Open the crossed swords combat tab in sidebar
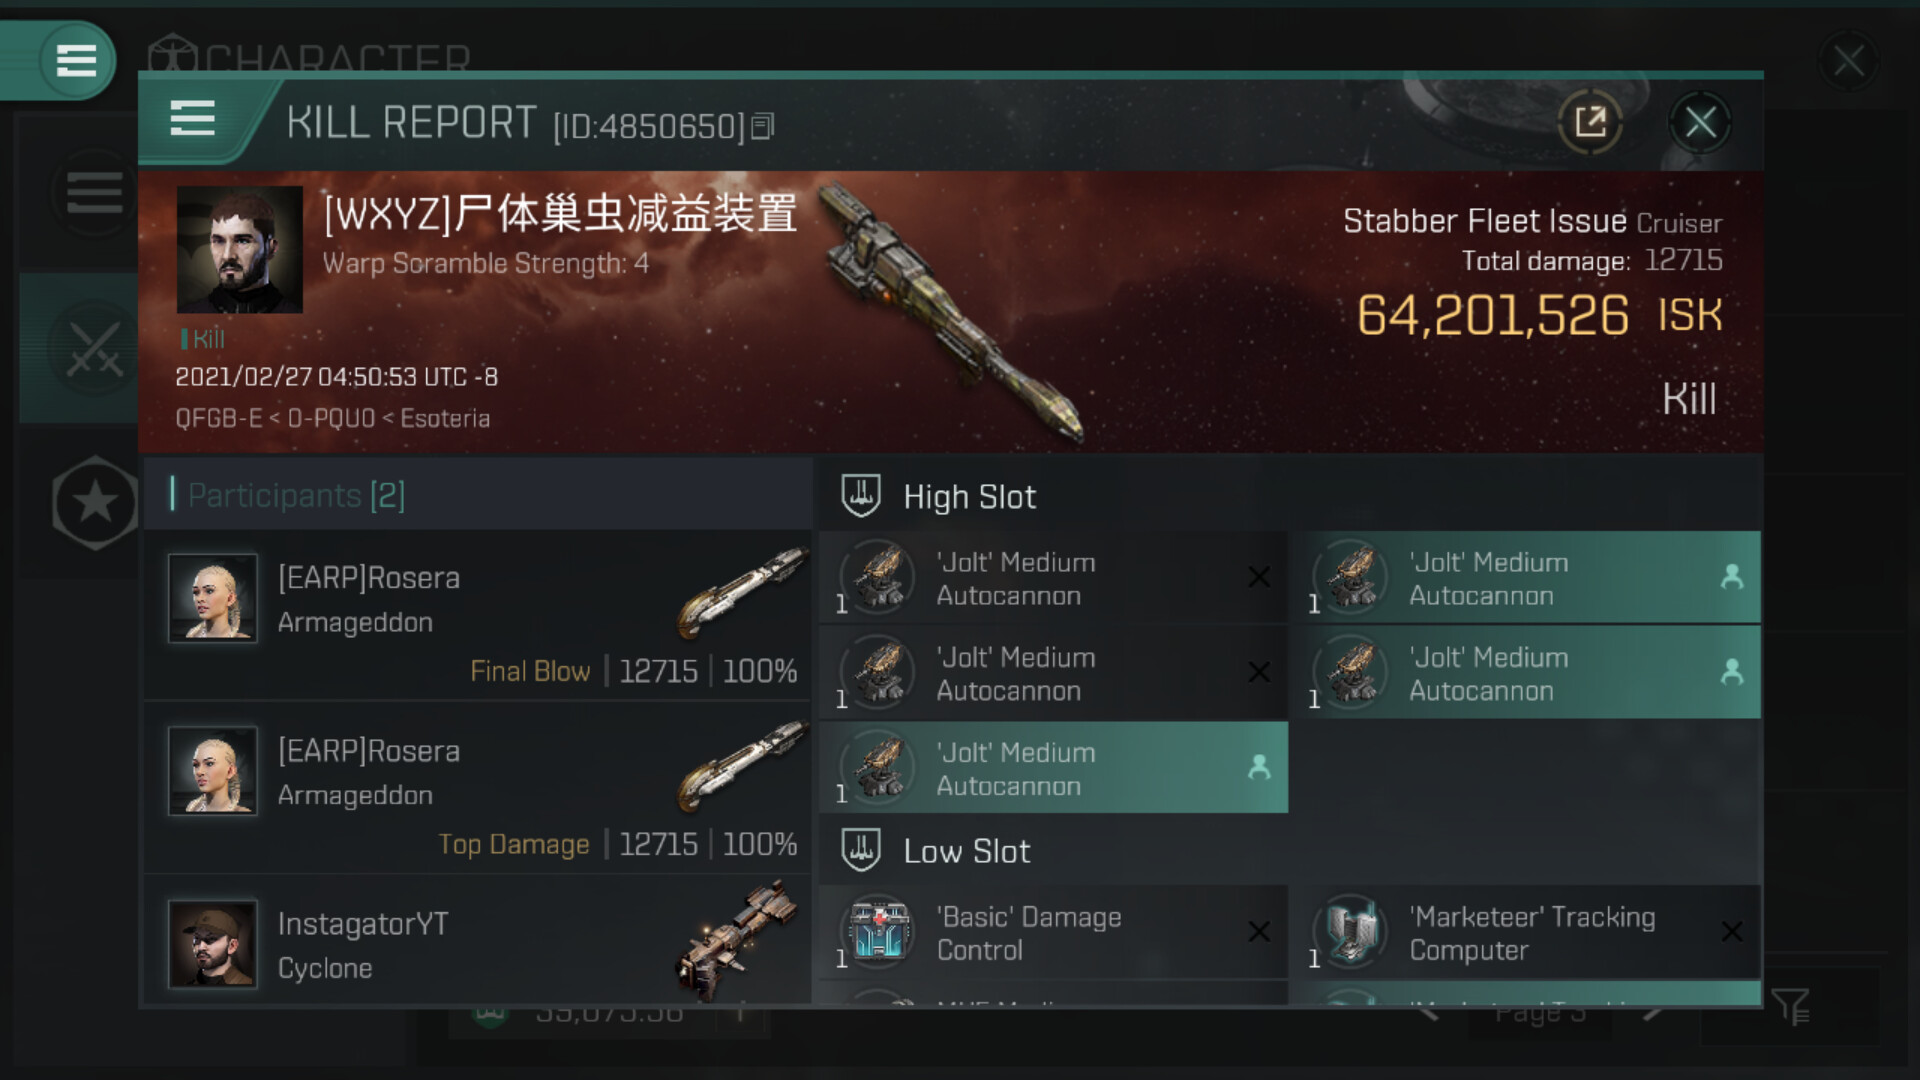 pos(95,348)
